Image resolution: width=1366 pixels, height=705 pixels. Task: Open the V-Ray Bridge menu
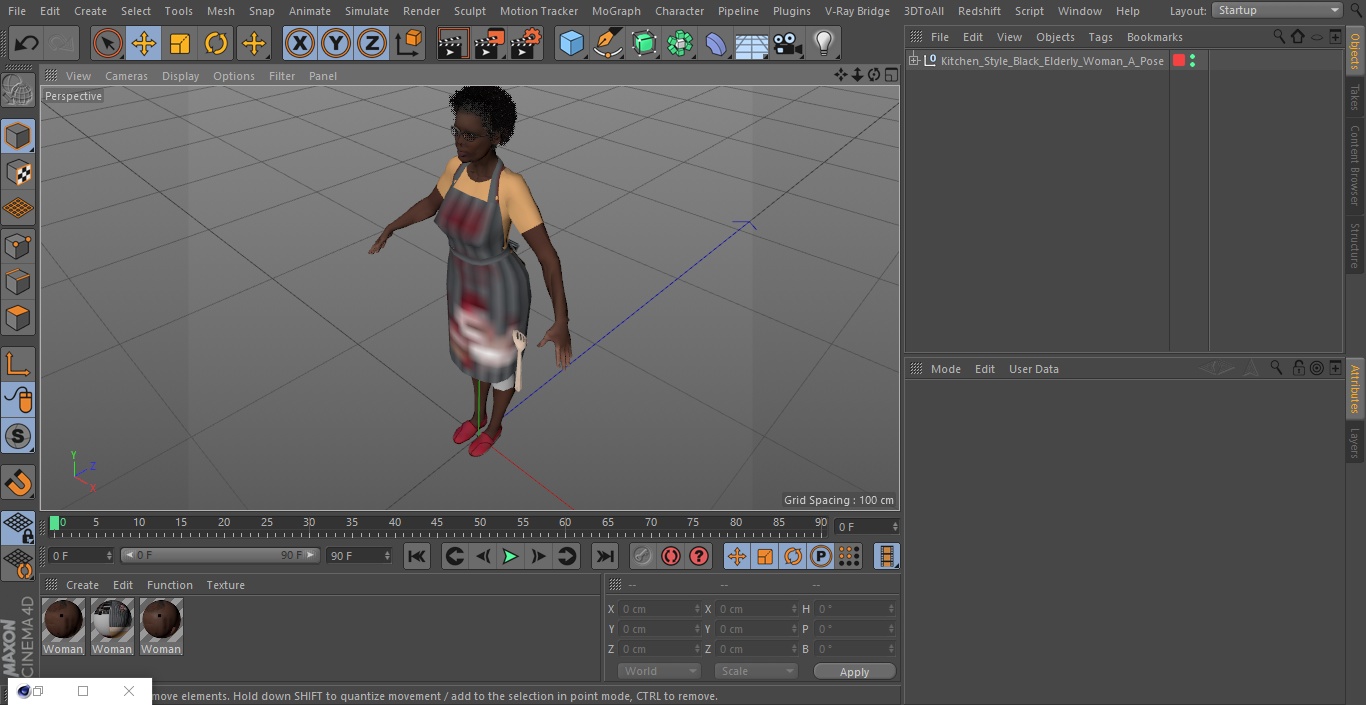[857, 11]
